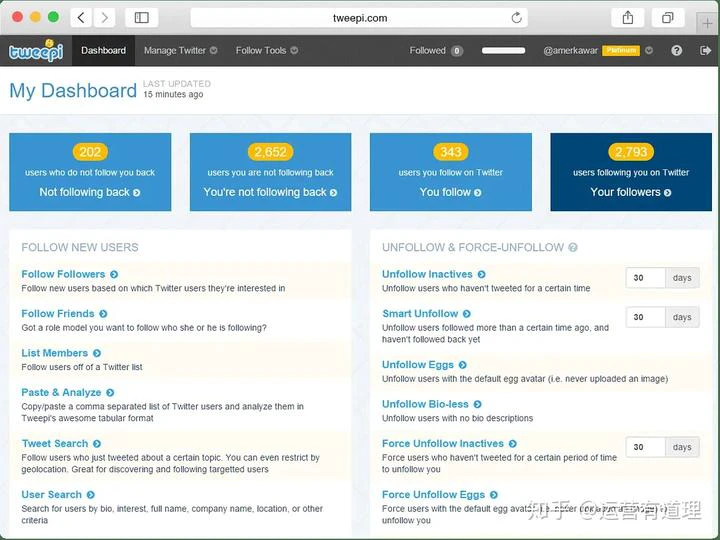This screenshot has width=720, height=540.
Task: Open You're not following back tile
Action: pyautogui.click(x=270, y=172)
